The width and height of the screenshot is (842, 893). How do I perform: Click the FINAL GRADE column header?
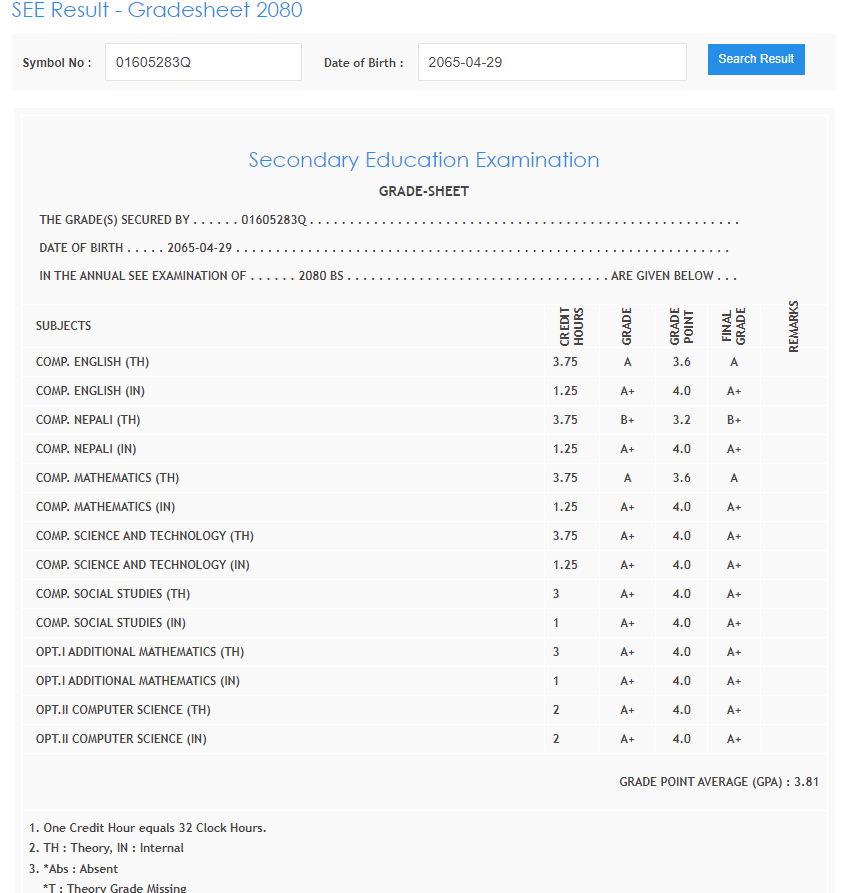pyautogui.click(x=733, y=326)
